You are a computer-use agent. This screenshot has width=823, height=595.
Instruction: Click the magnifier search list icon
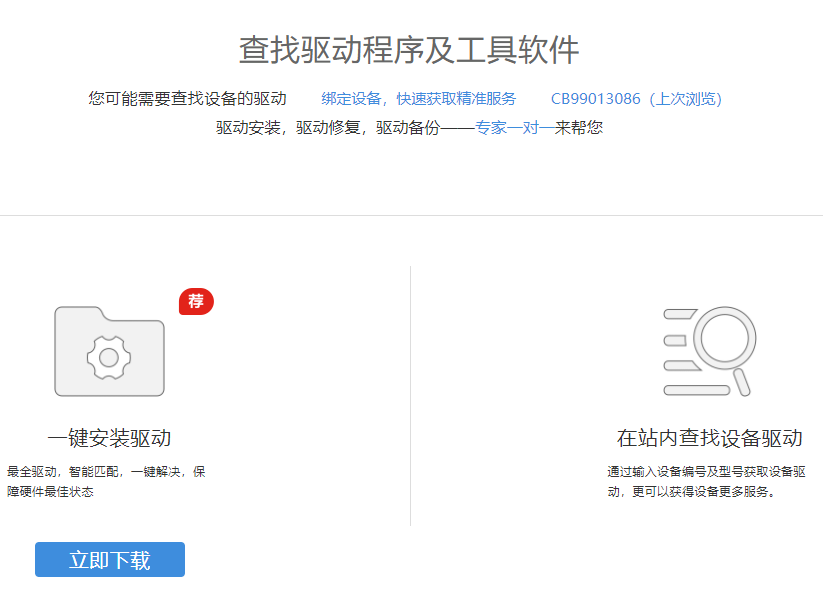(710, 351)
